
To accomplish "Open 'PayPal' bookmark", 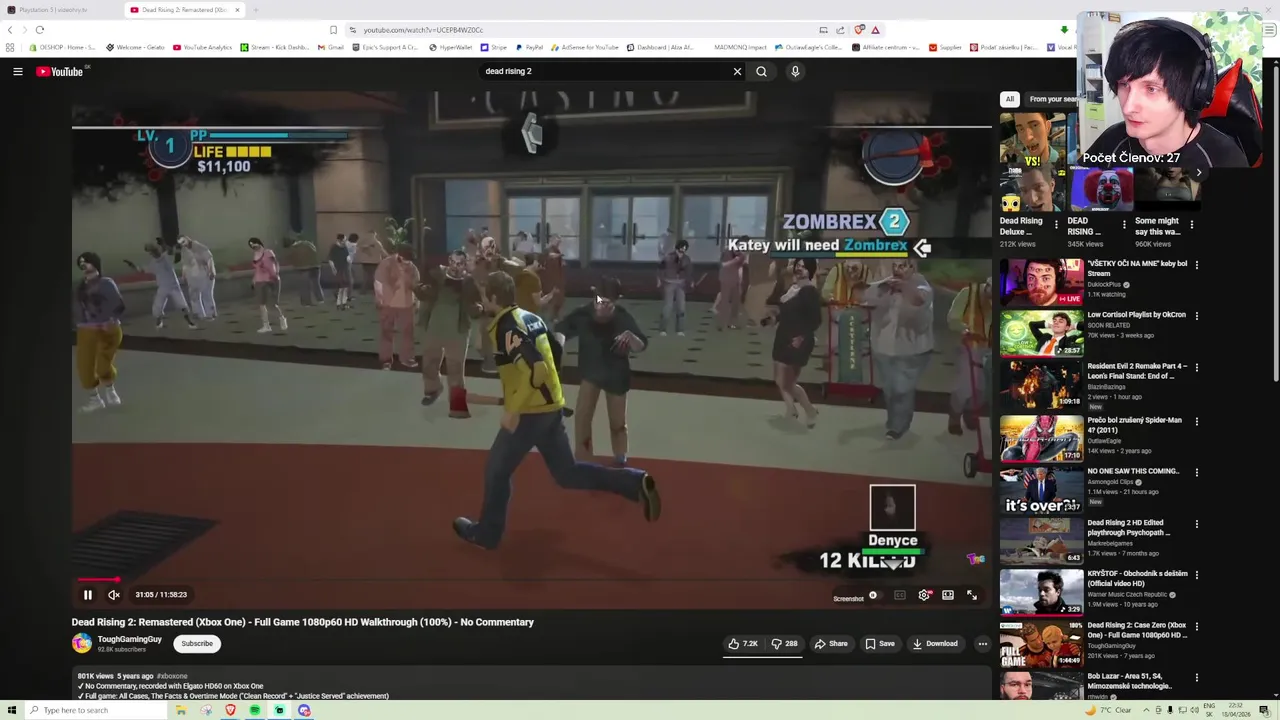I will click(x=528, y=47).
